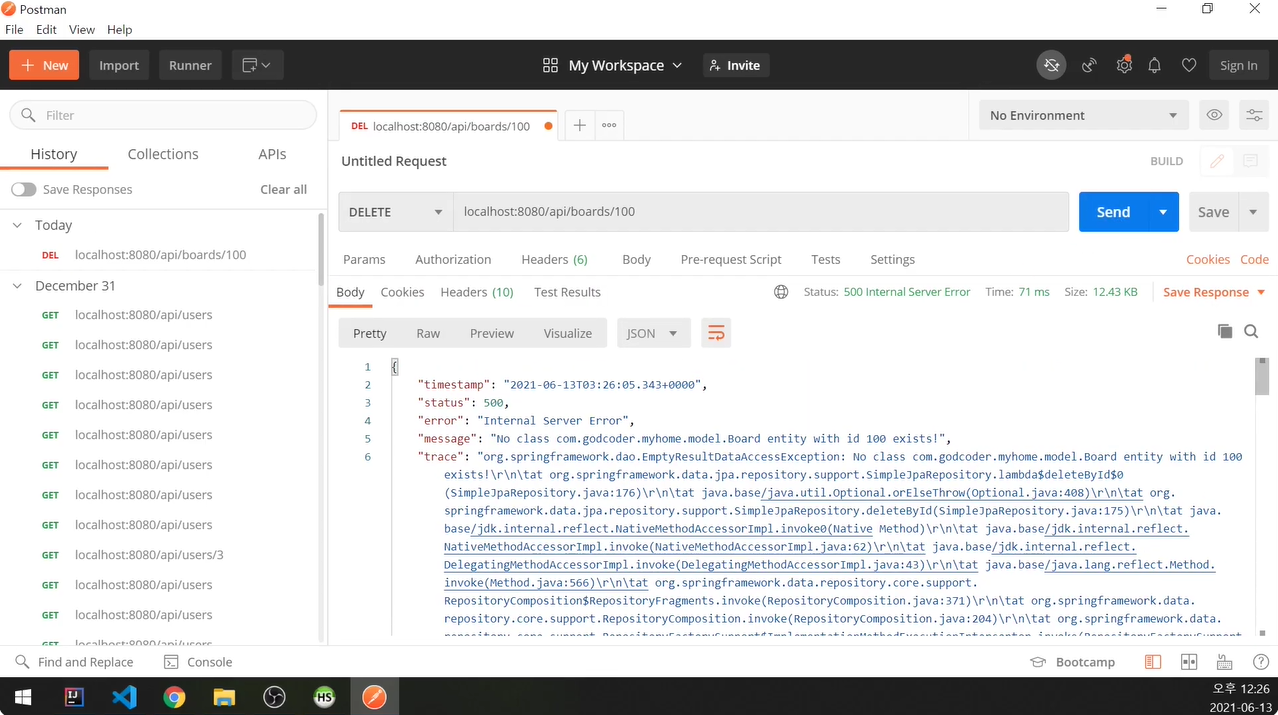
Task: Open the Code link
Action: point(1254,259)
